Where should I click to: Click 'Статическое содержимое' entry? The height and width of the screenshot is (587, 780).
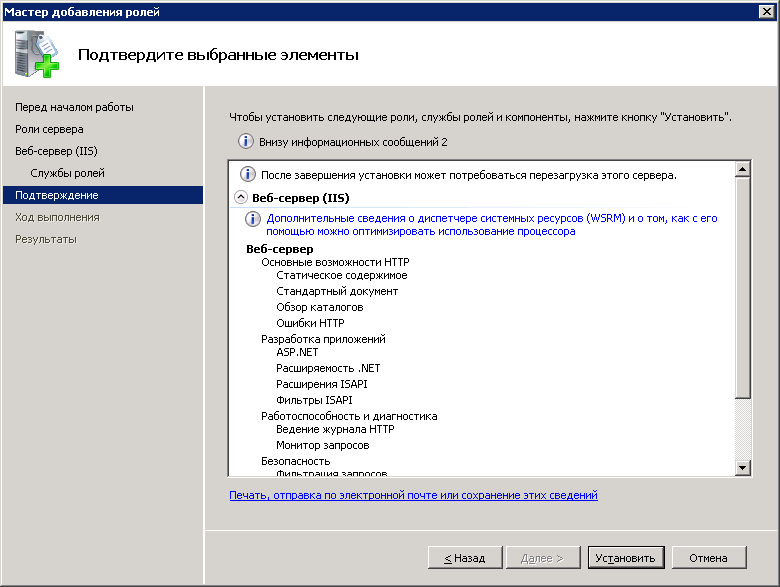[x=342, y=275]
